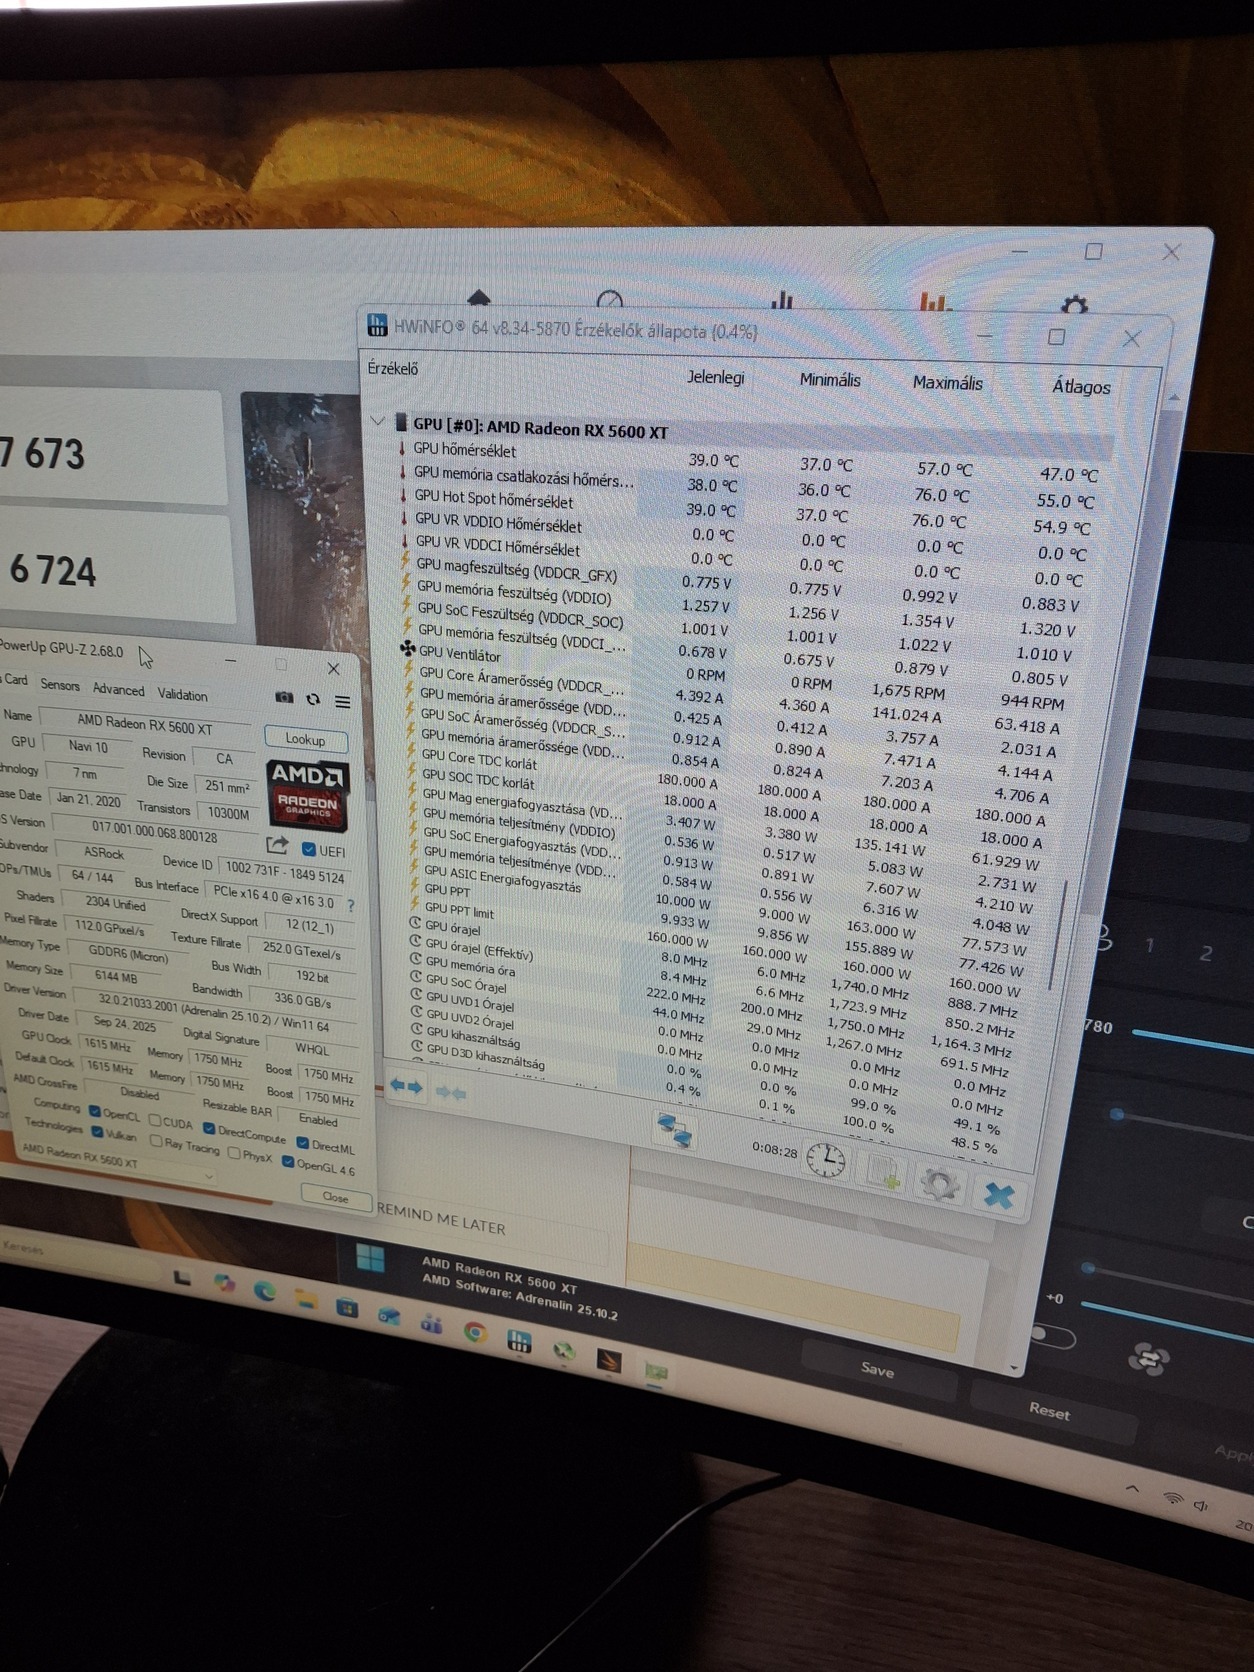
Task: Toggle the PhysX checkbox in GPU-Z
Action: (x=233, y=1152)
